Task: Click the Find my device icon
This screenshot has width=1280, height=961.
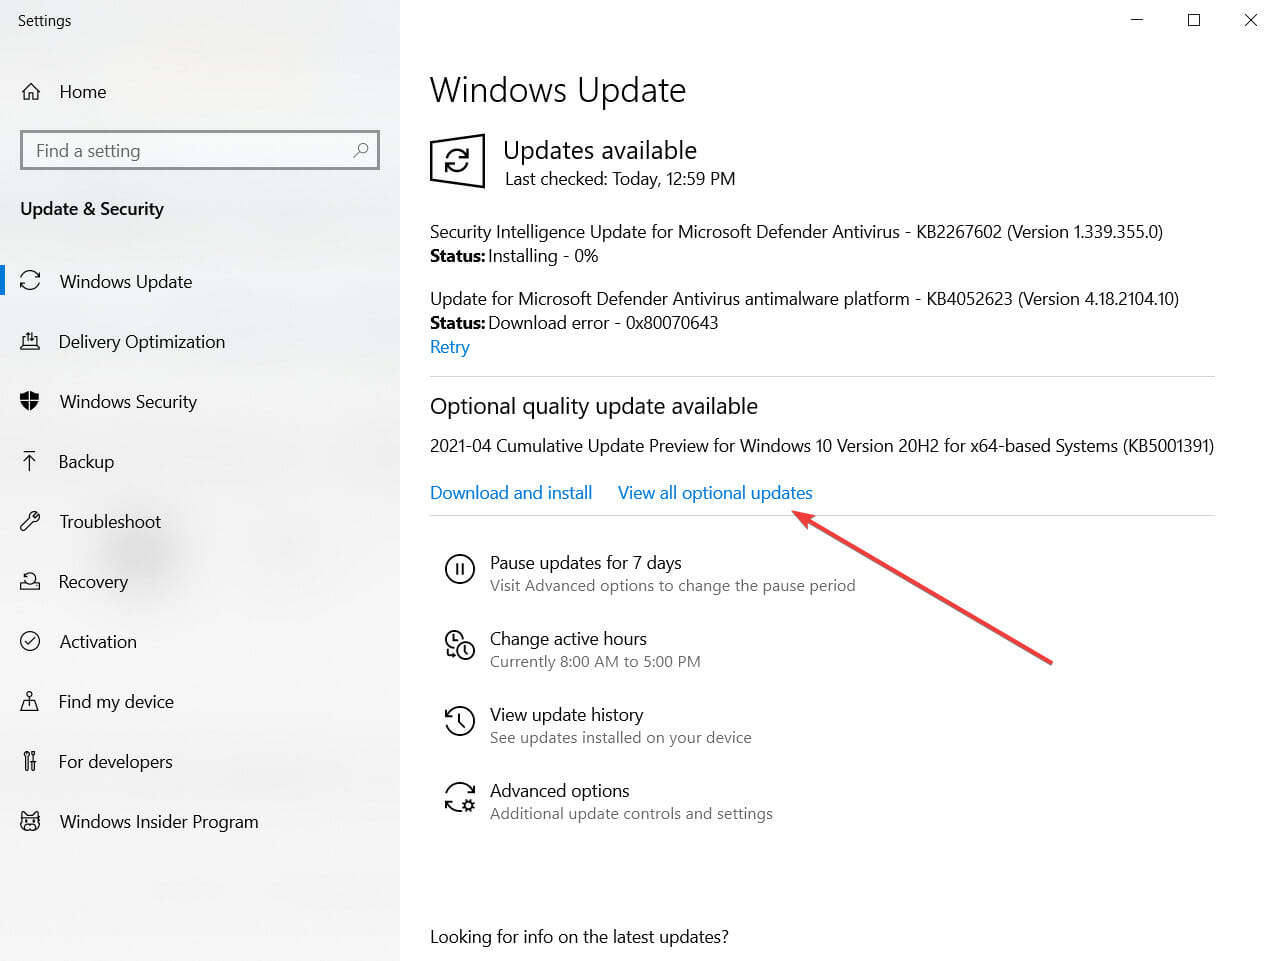Action: pyautogui.click(x=30, y=701)
